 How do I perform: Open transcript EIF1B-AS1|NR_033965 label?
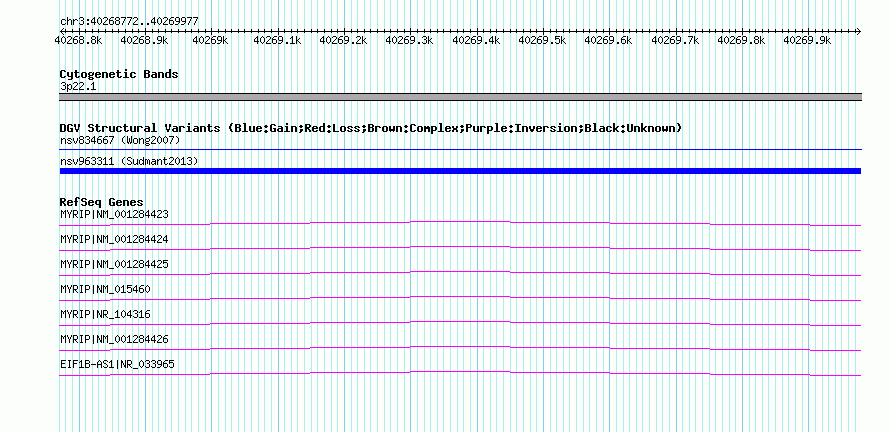(117, 364)
